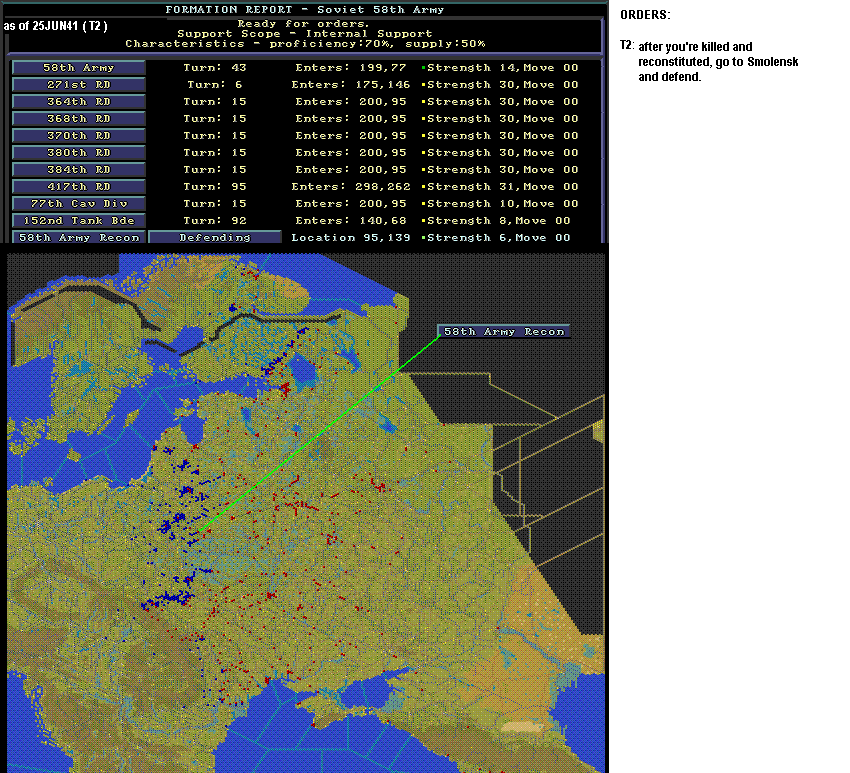
Task: Select the 77th Cav Div button
Action: (x=79, y=204)
